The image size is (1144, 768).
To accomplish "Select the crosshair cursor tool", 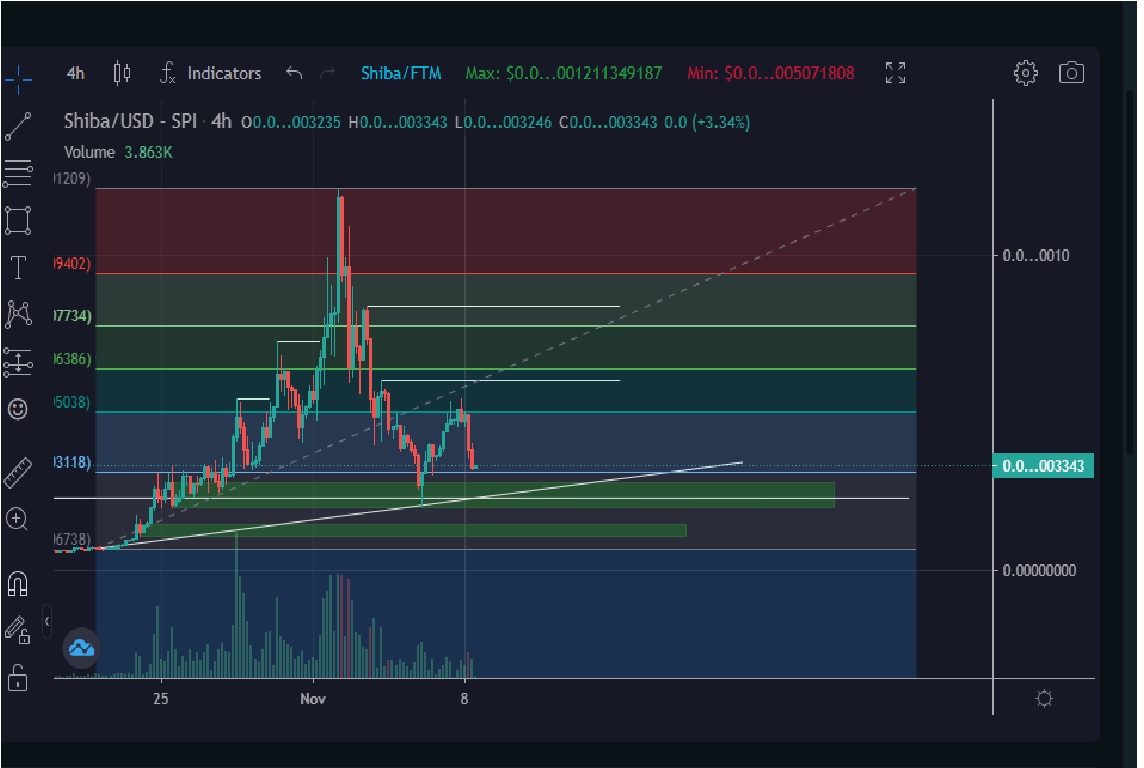I will [x=18, y=77].
